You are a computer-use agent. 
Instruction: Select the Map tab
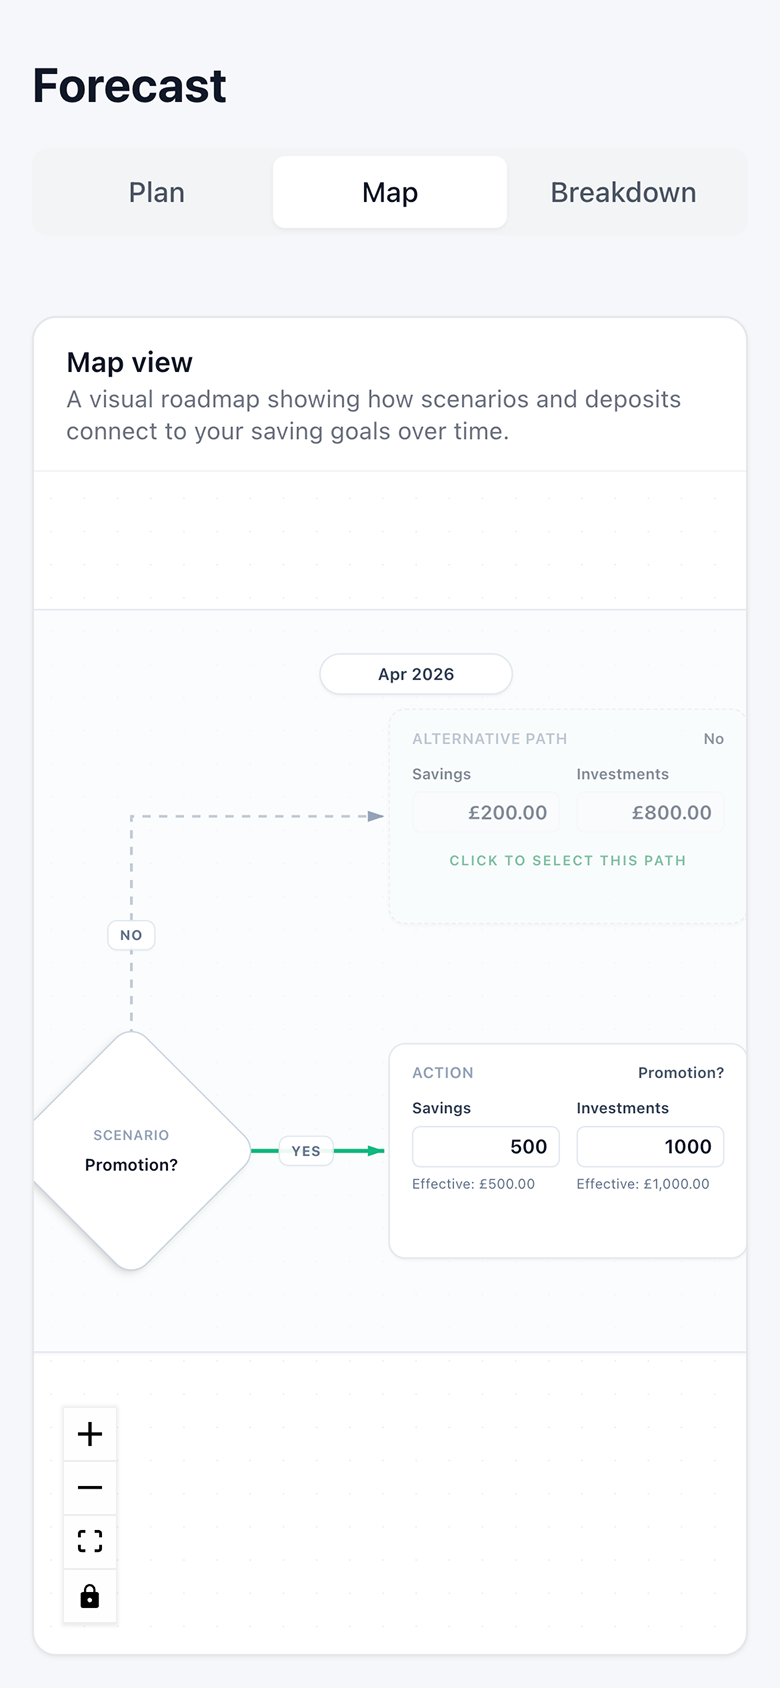389,192
